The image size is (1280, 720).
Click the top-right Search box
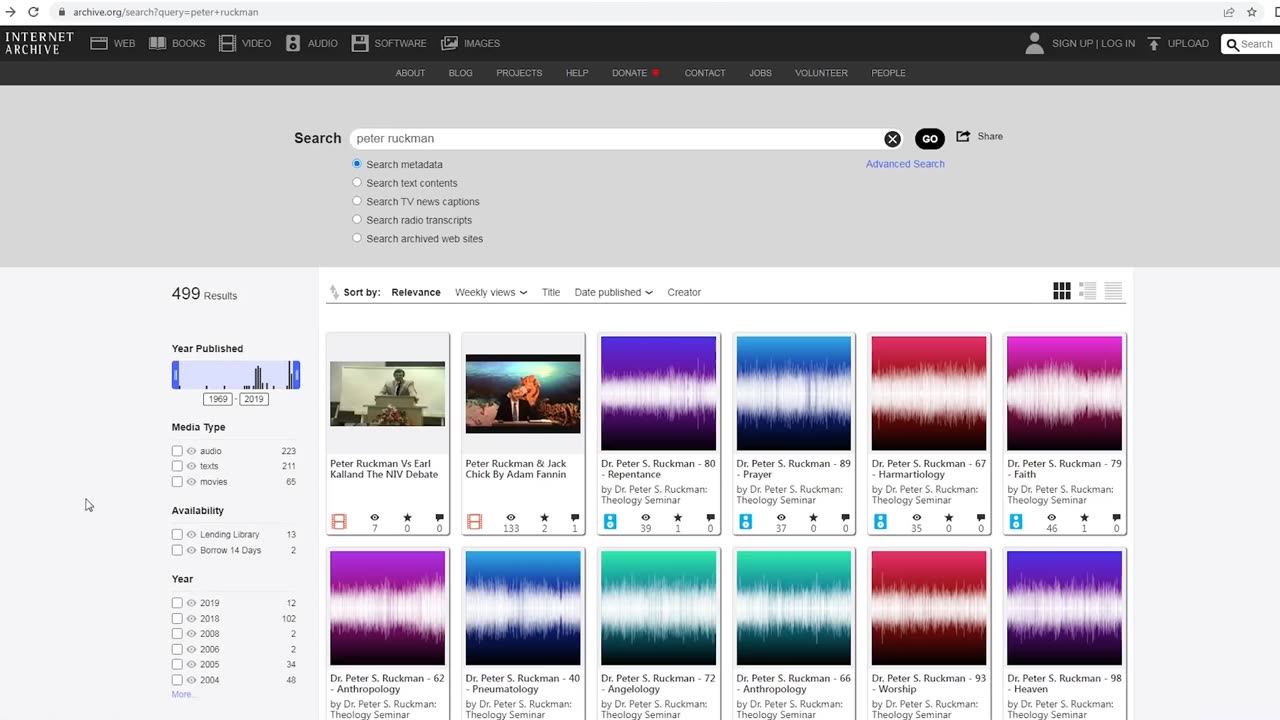pos(1251,43)
